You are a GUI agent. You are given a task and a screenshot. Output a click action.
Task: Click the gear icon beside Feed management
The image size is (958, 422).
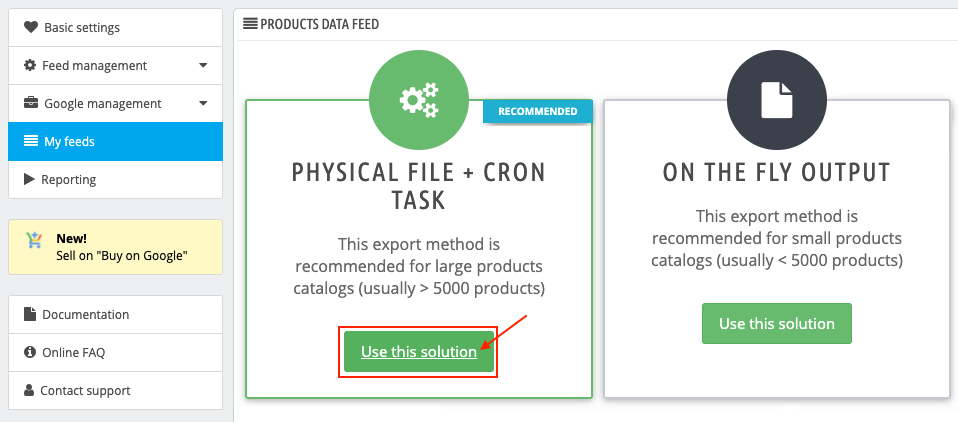point(30,65)
